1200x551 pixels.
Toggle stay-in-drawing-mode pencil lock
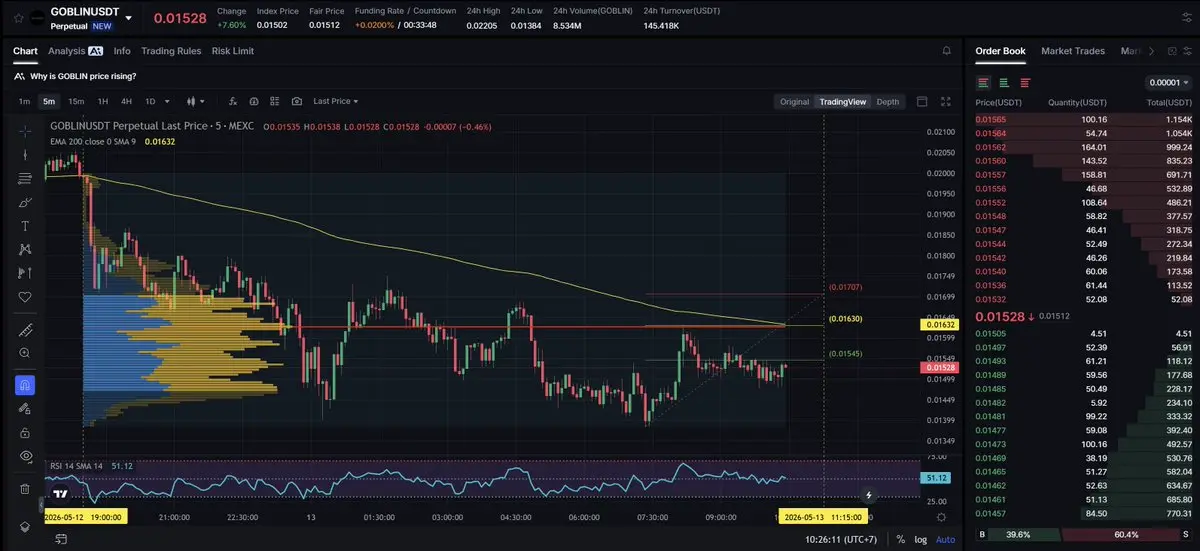pos(25,408)
